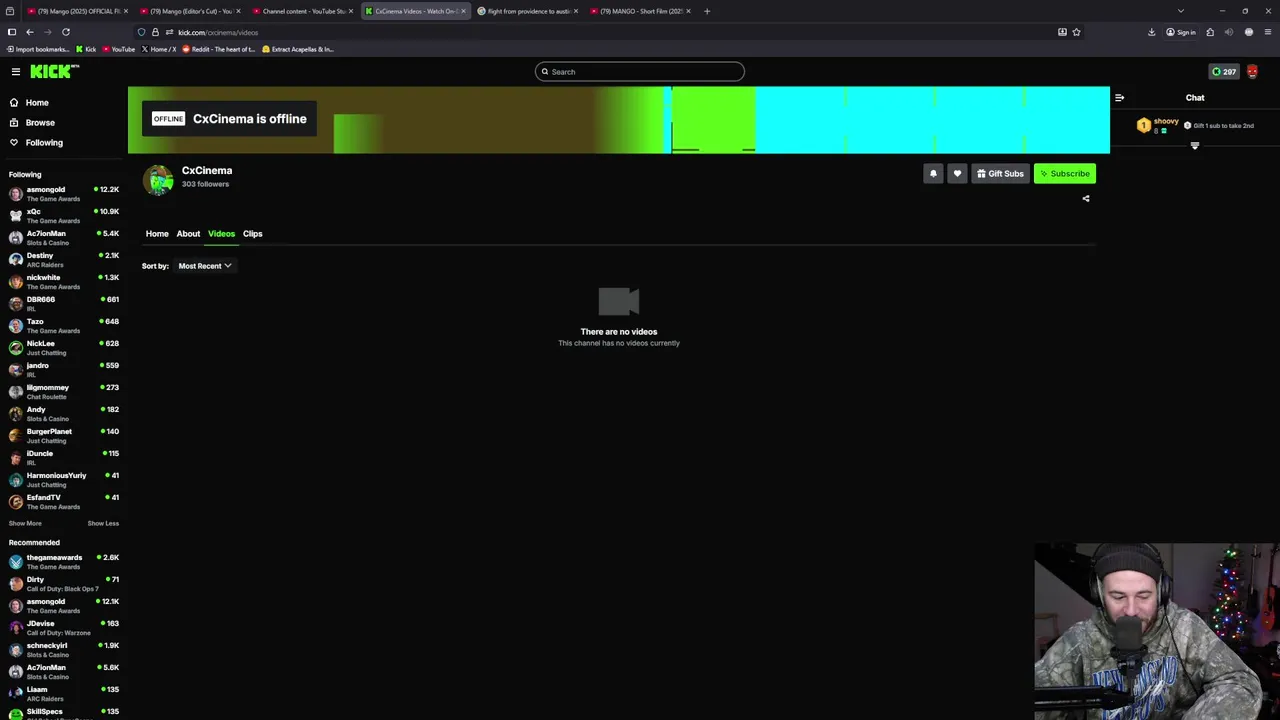Image resolution: width=1280 pixels, height=720 pixels.
Task: Collapse the chat panel with arrow icon
Action: pyautogui.click(x=1119, y=98)
